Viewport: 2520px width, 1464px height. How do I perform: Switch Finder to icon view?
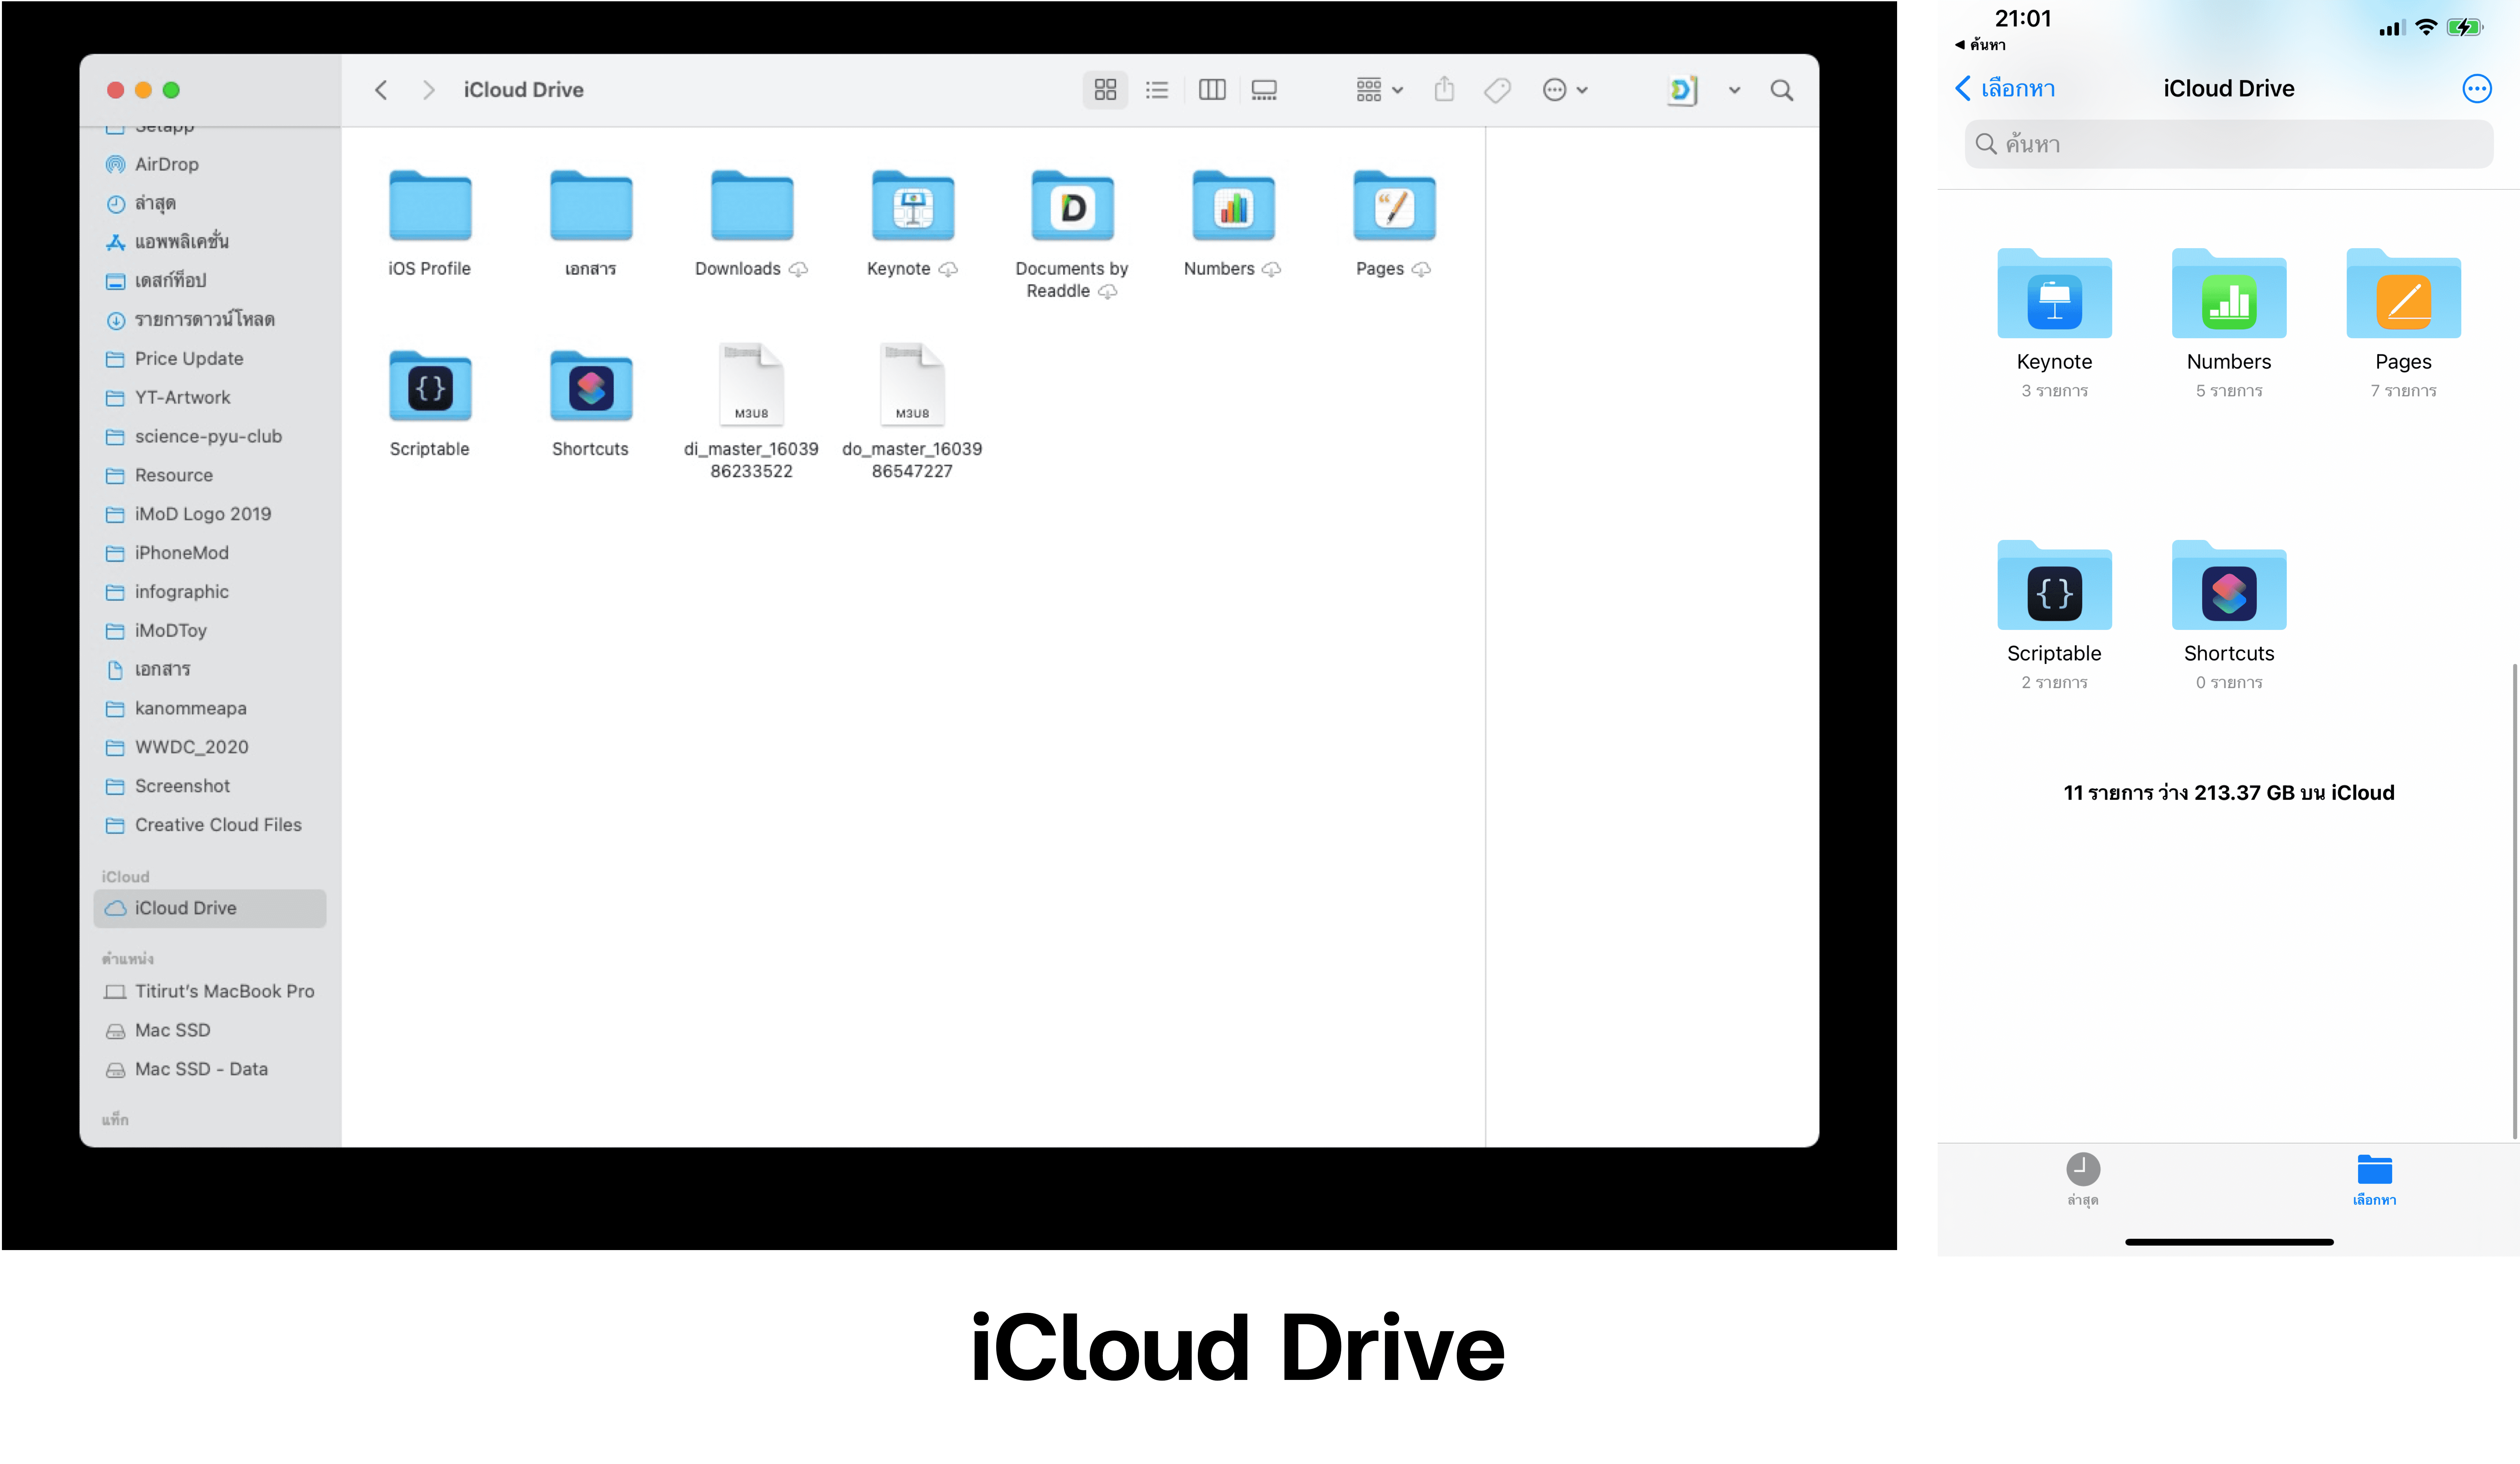coord(1105,90)
